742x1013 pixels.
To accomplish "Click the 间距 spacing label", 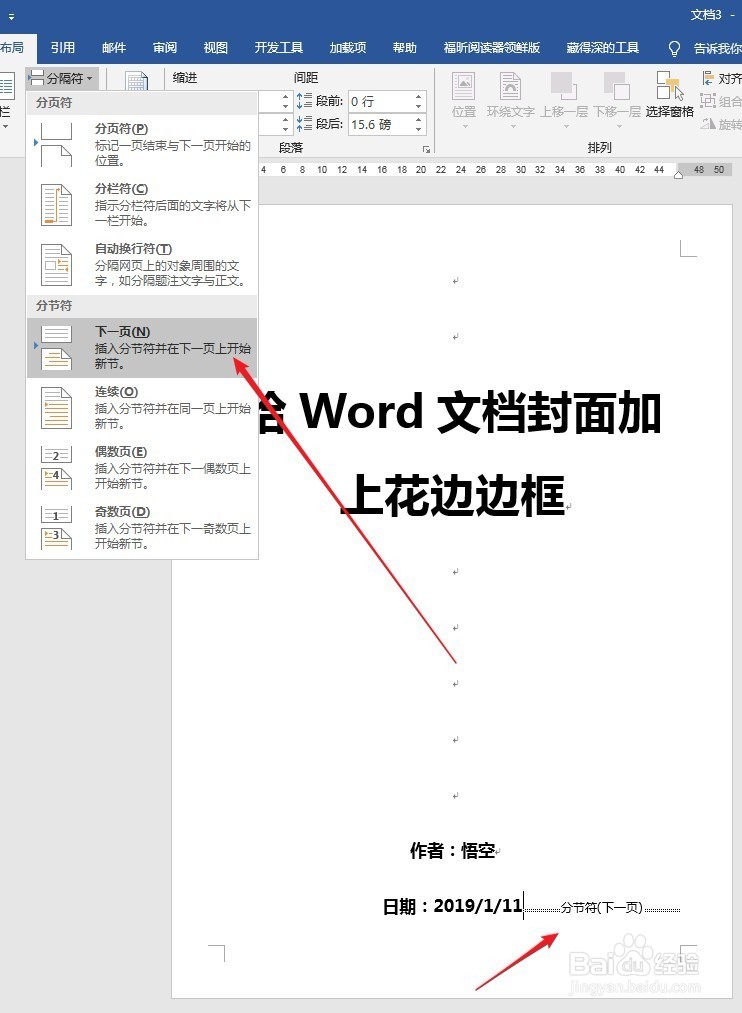I will pyautogui.click(x=305, y=78).
